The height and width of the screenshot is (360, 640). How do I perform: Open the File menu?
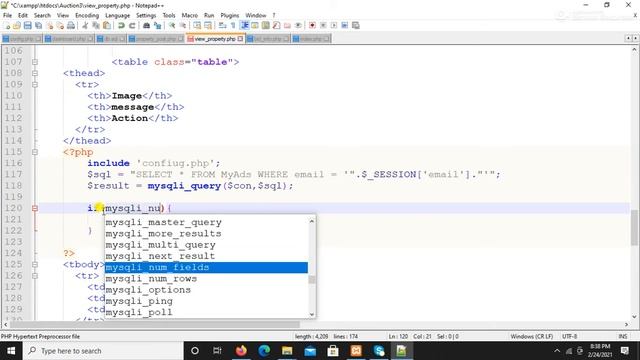[x=7, y=15]
